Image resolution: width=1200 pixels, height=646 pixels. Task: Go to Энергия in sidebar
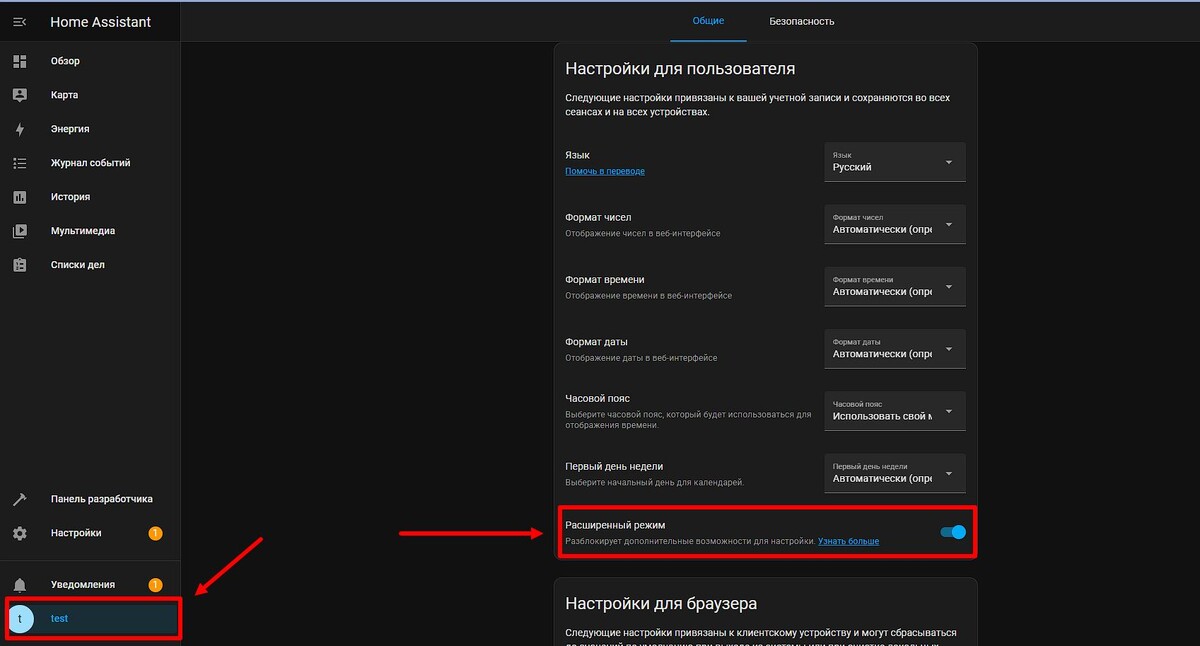[x=70, y=129]
